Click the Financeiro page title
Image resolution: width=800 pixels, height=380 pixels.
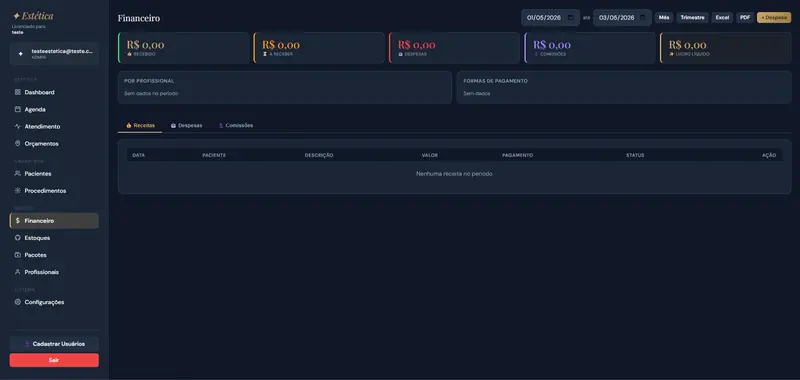coord(139,18)
